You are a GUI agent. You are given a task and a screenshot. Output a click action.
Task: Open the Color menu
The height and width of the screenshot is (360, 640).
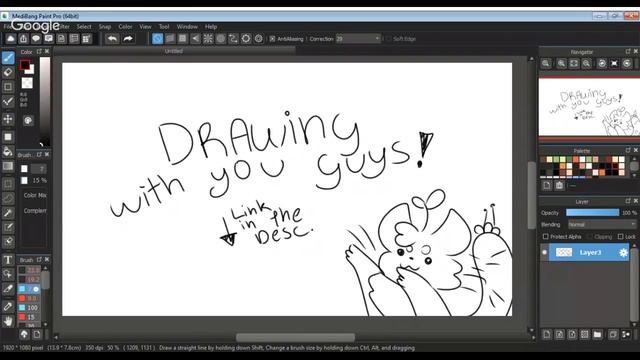click(x=125, y=27)
